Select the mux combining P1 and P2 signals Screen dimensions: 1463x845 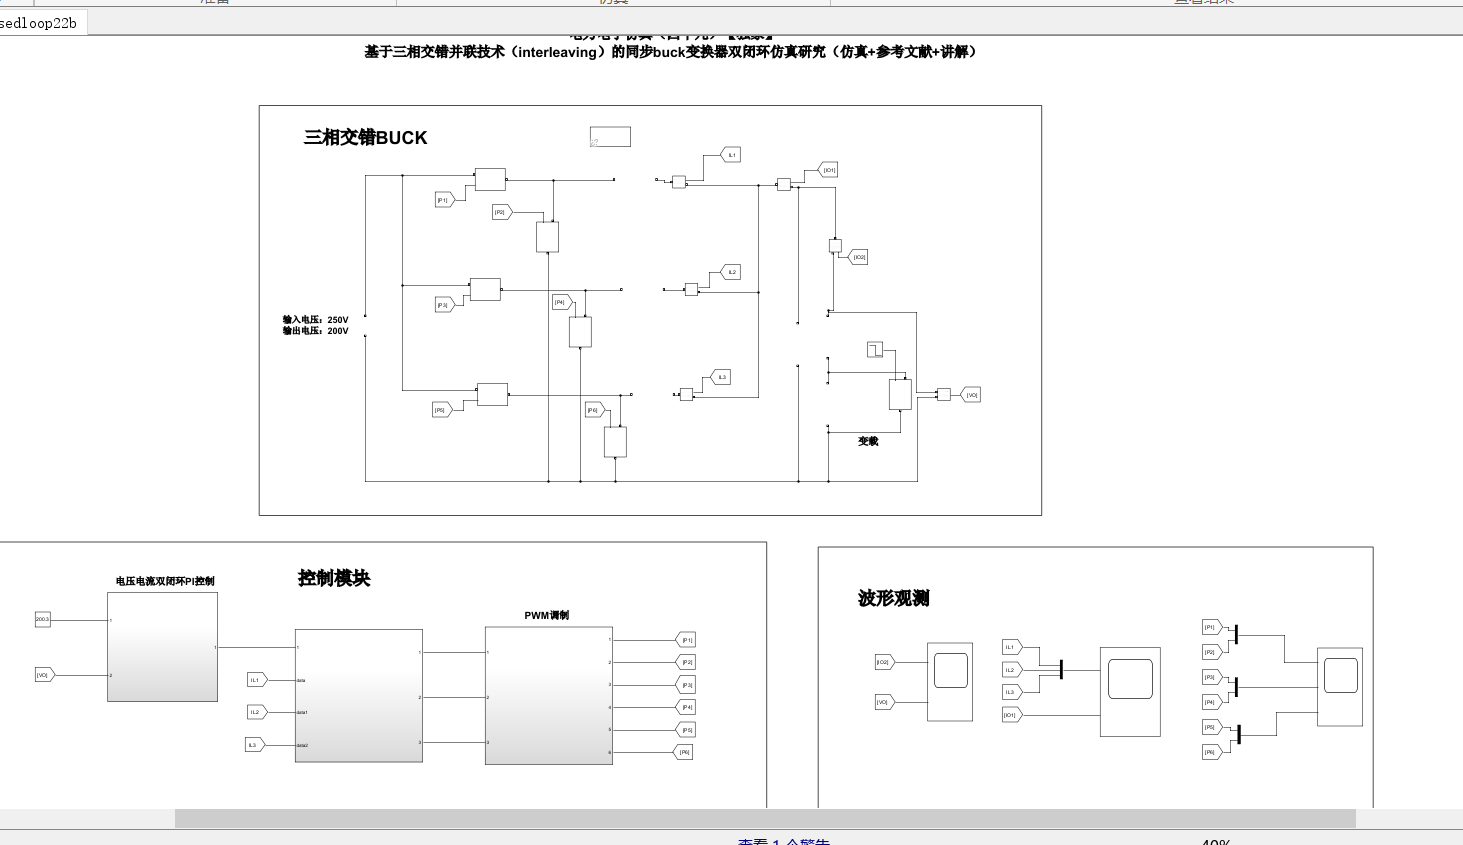point(1236,635)
